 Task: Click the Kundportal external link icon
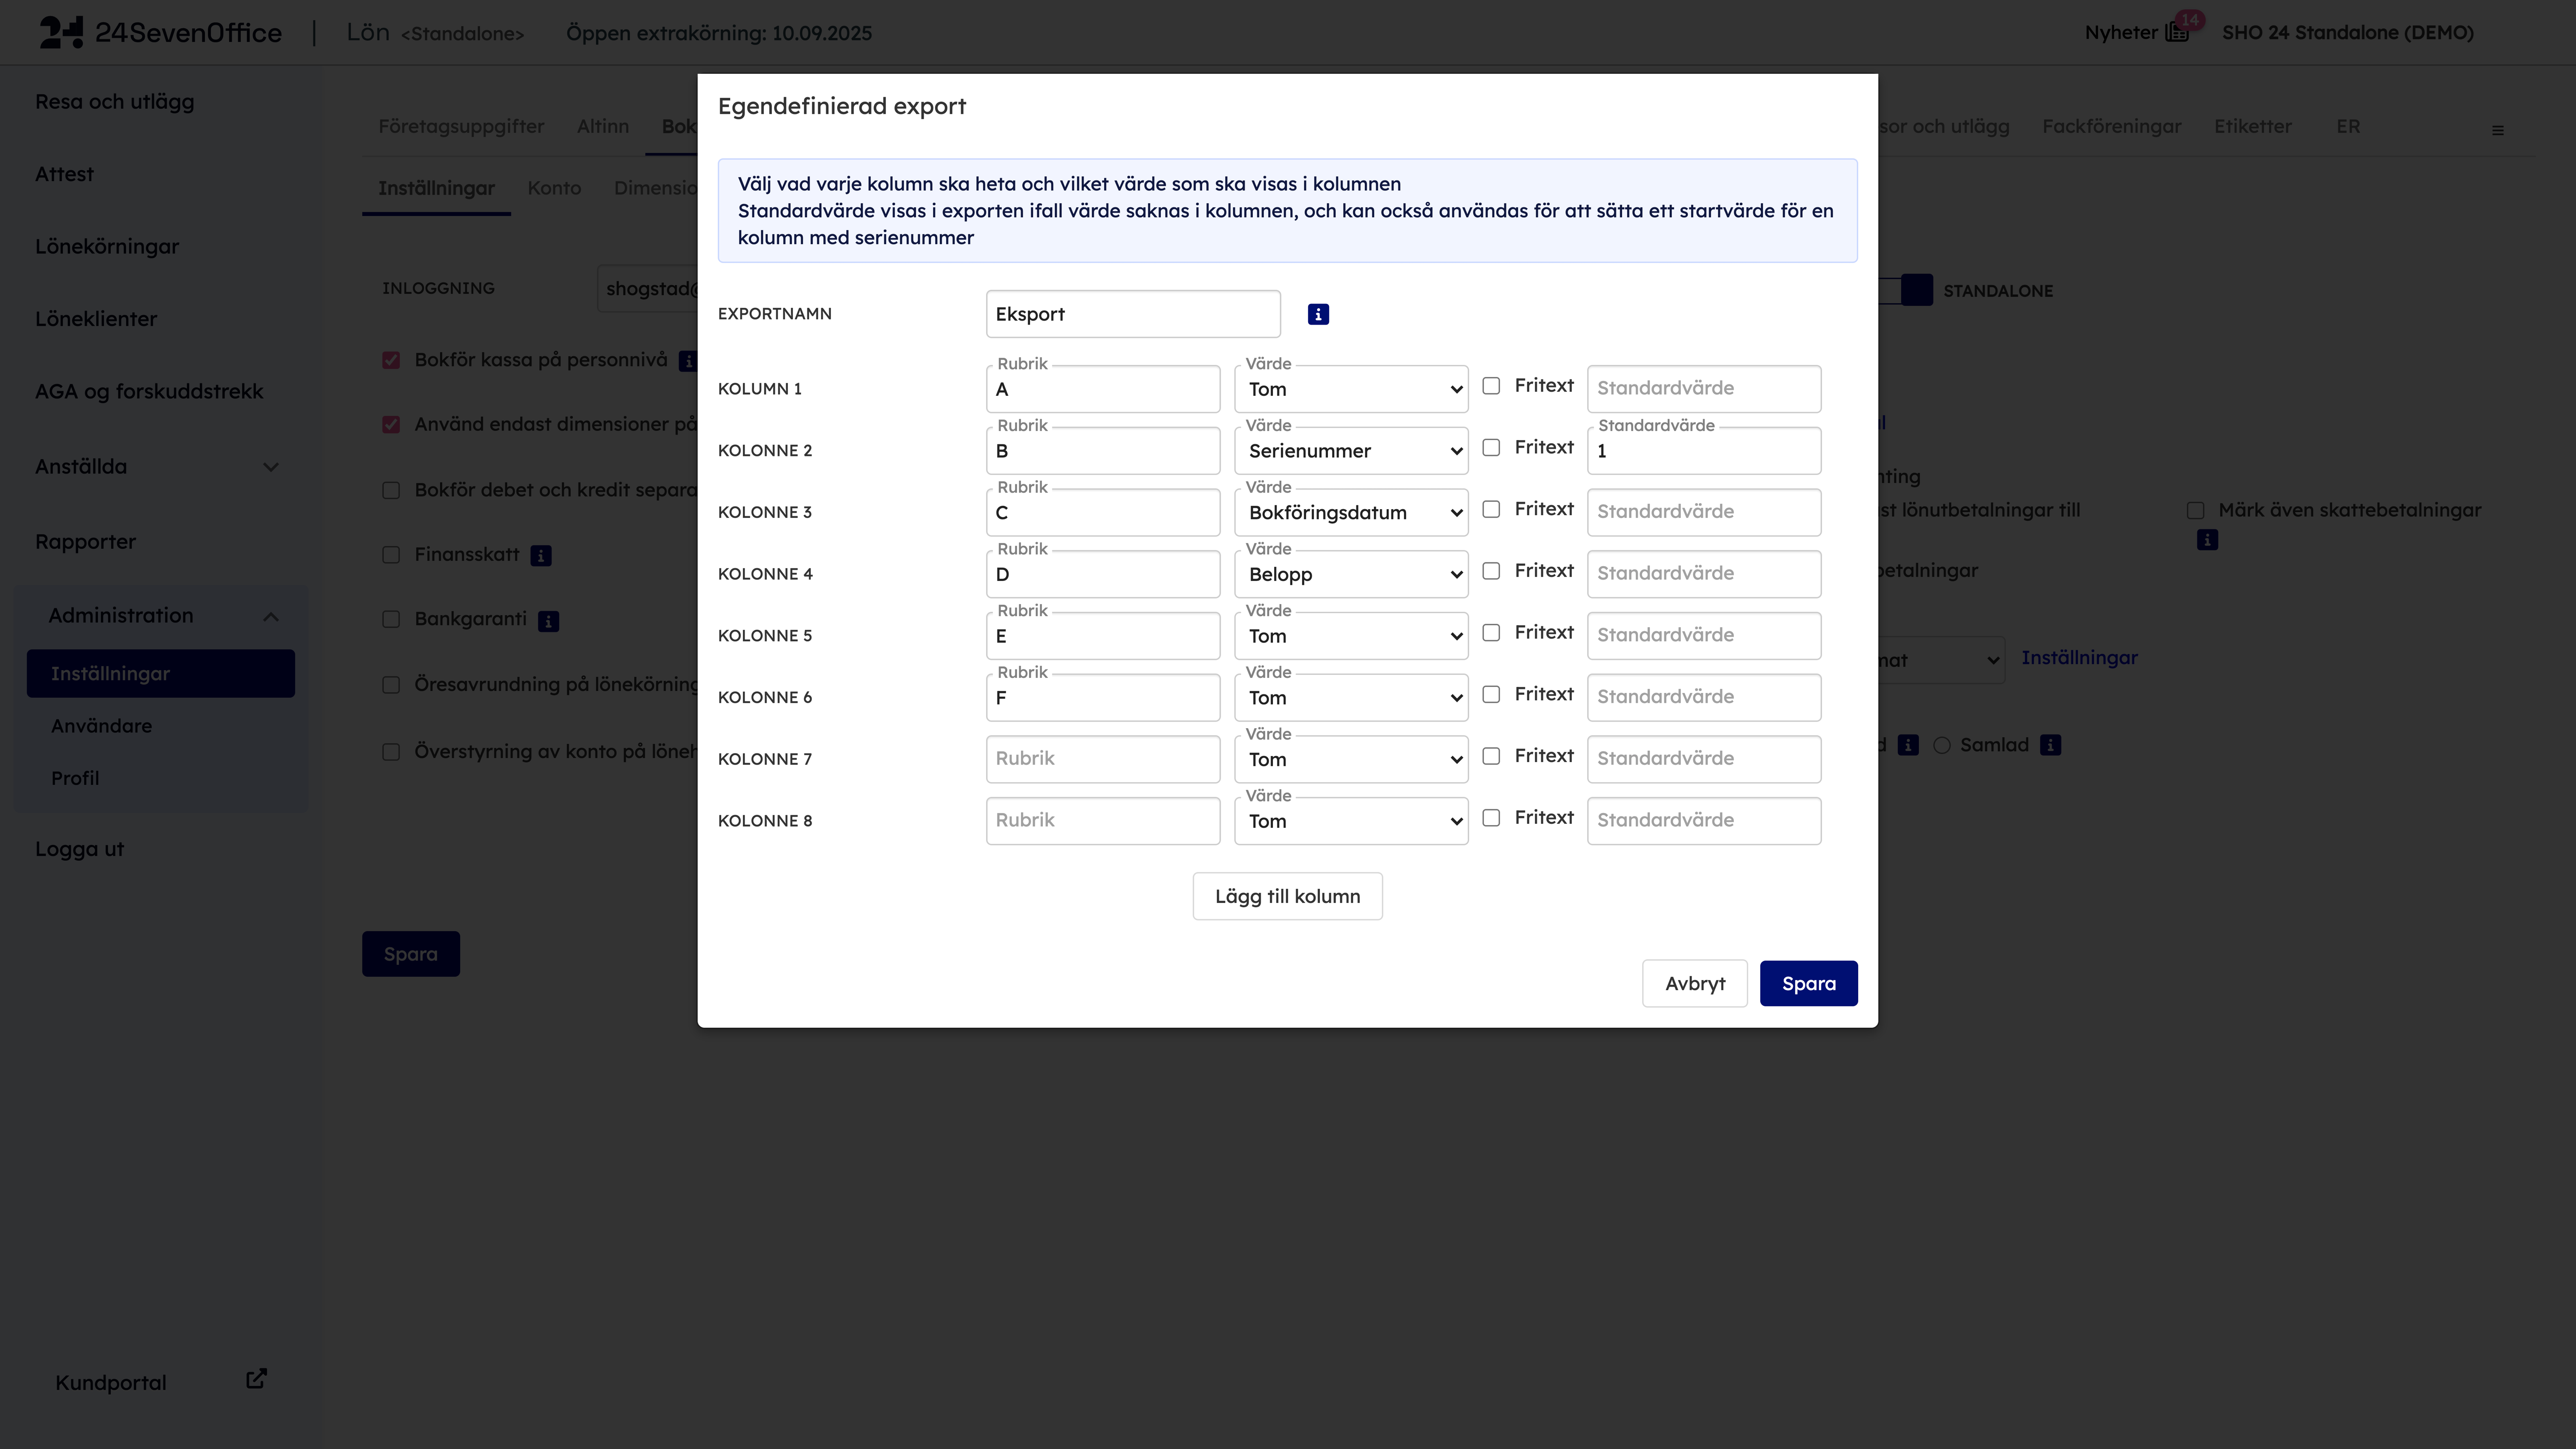pyautogui.click(x=256, y=1379)
